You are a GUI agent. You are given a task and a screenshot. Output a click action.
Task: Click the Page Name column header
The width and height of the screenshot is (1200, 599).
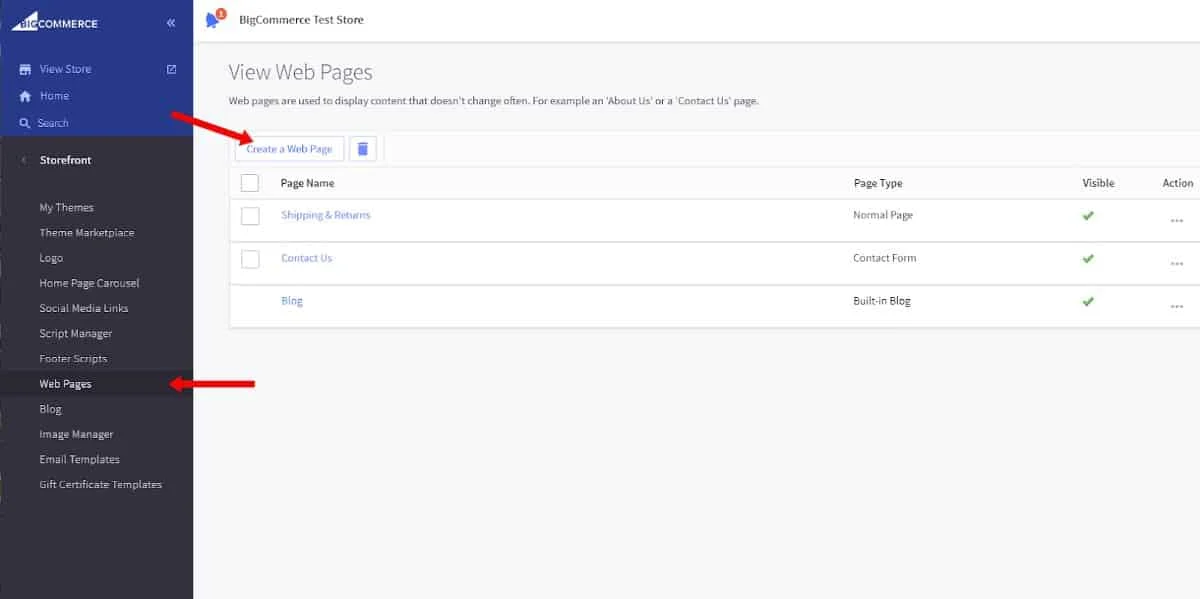click(307, 183)
